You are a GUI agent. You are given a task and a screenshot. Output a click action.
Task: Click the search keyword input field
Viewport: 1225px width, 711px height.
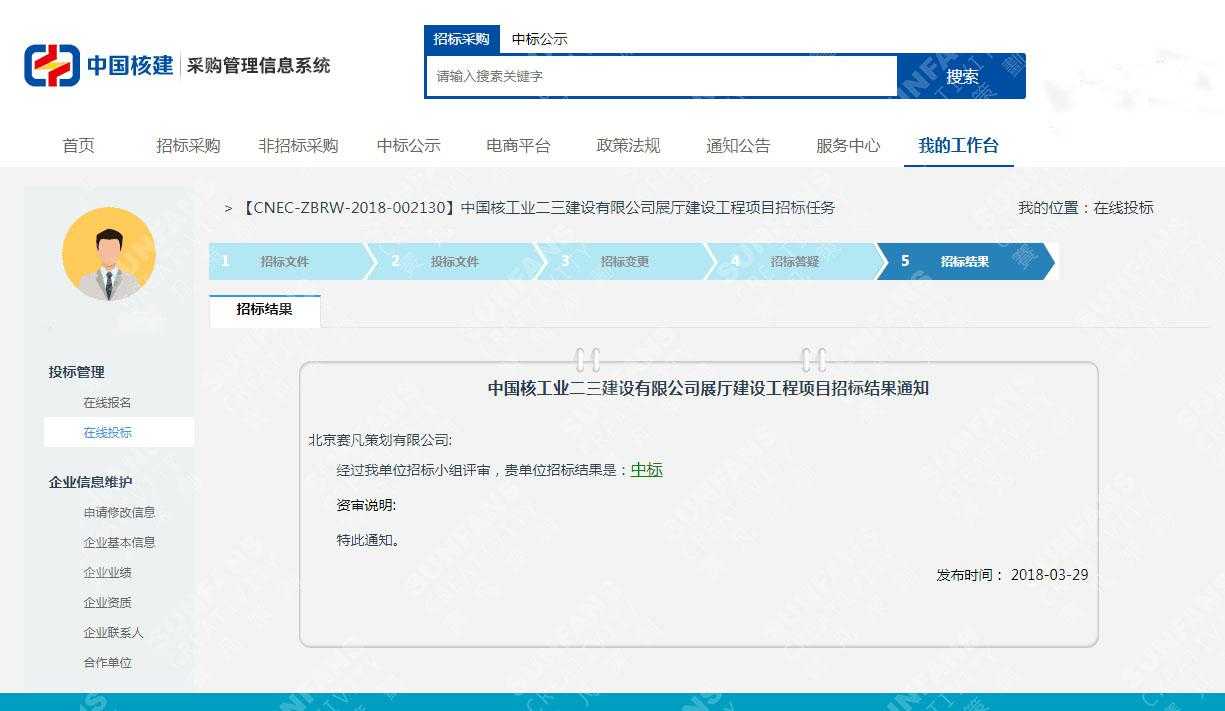661,76
